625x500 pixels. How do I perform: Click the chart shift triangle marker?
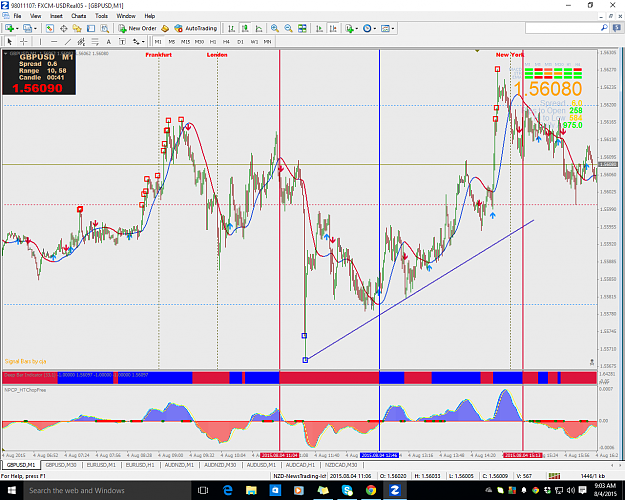click(477, 51)
